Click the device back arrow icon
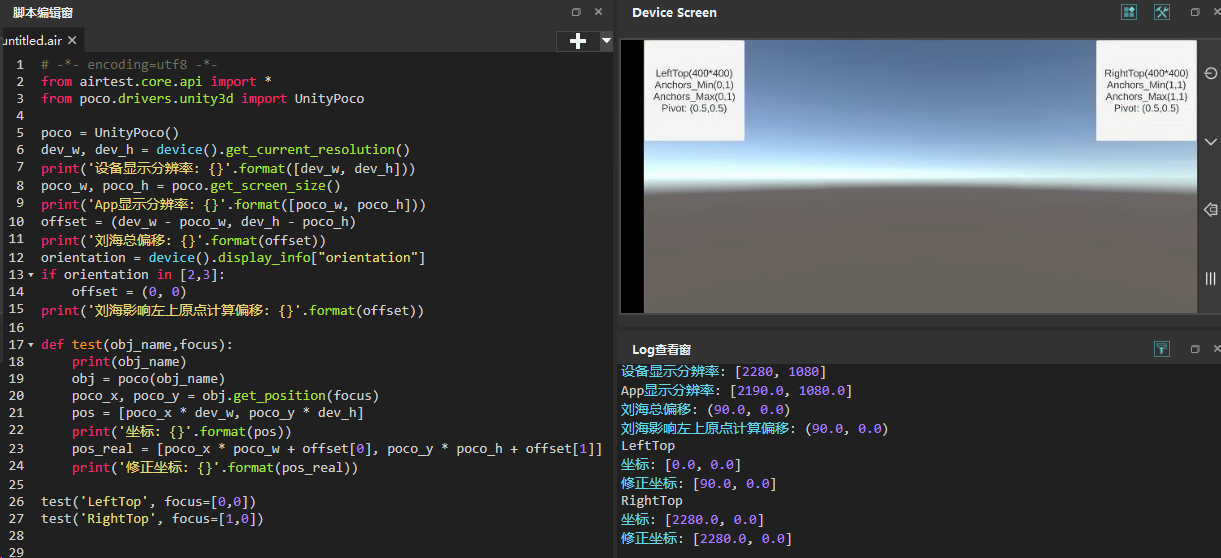Image resolution: width=1221 pixels, height=558 pixels. click(x=1210, y=210)
